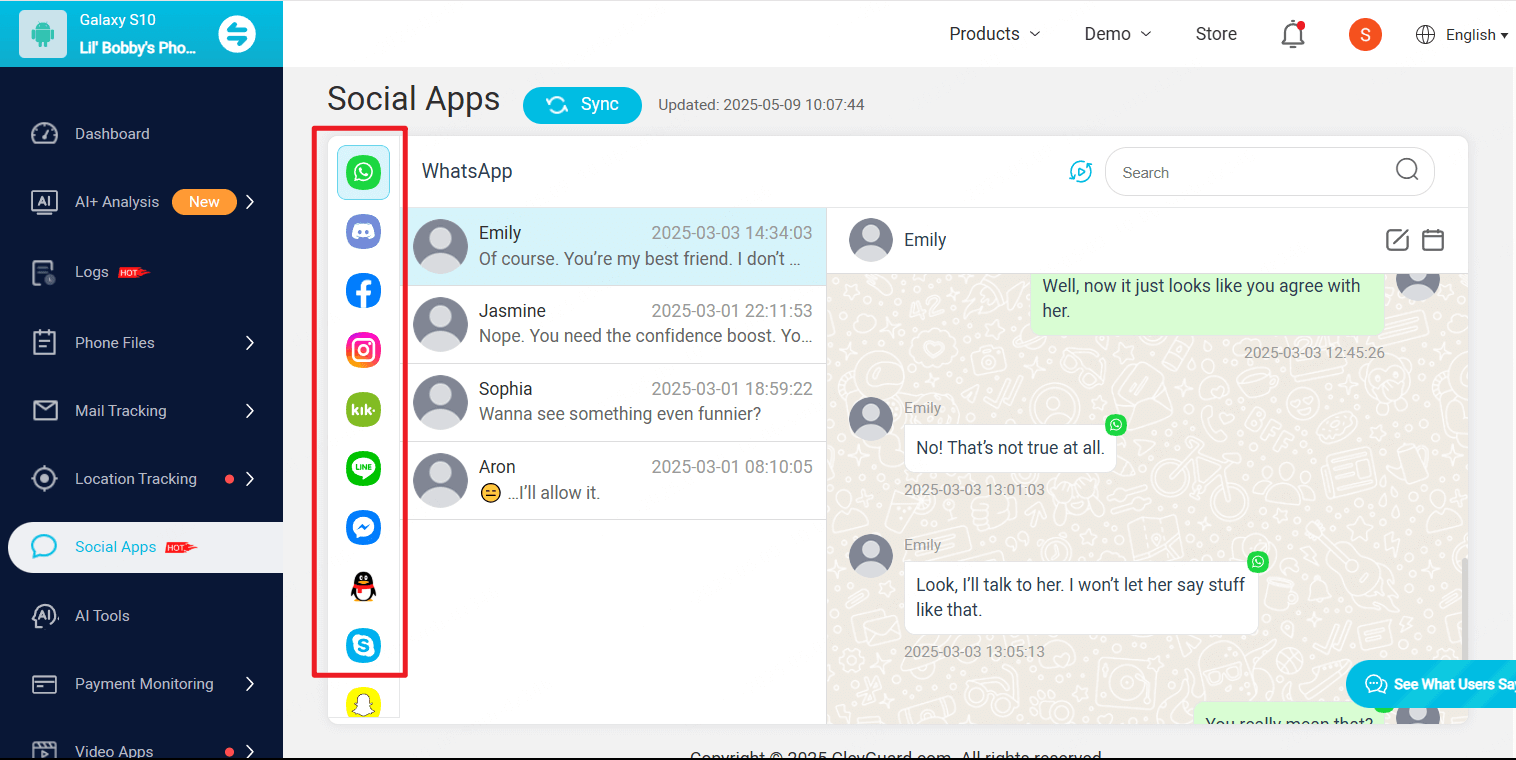Click Emily's avatar in chat header

(x=870, y=239)
